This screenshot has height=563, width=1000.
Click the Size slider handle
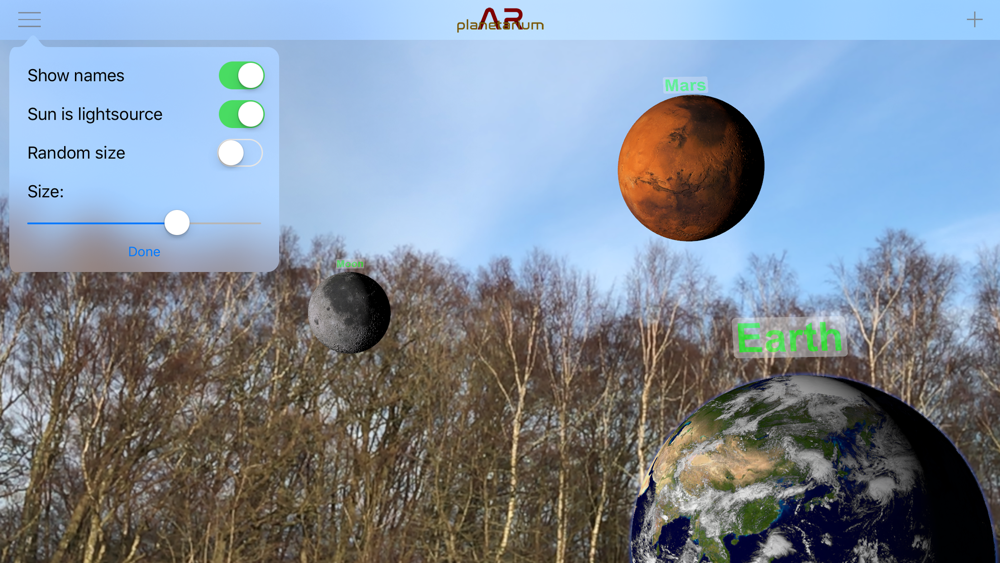(177, 223)
